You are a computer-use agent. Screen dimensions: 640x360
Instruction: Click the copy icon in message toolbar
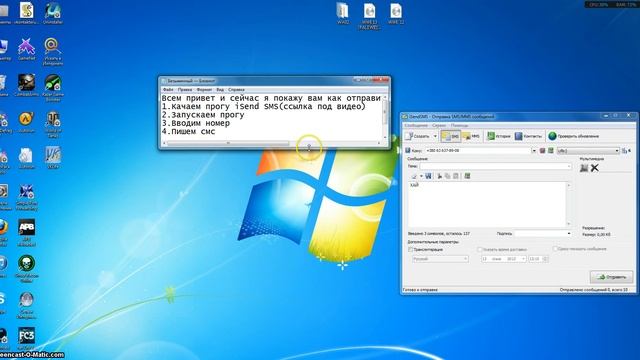point(448,176)
